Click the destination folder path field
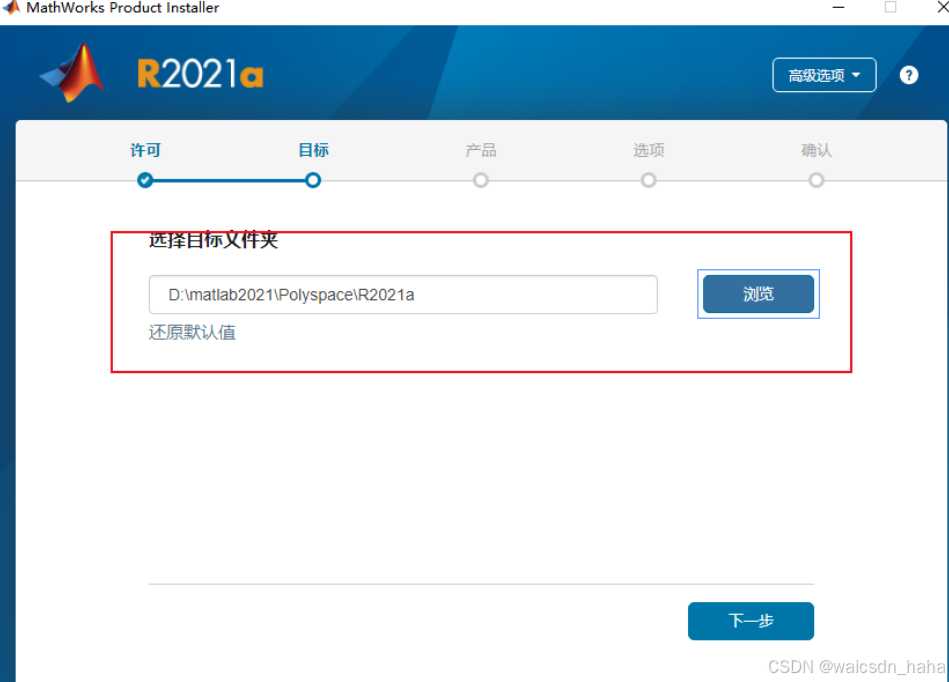Image resolution: width=949 pixels, height=682 pixels. tap(403, 295)
